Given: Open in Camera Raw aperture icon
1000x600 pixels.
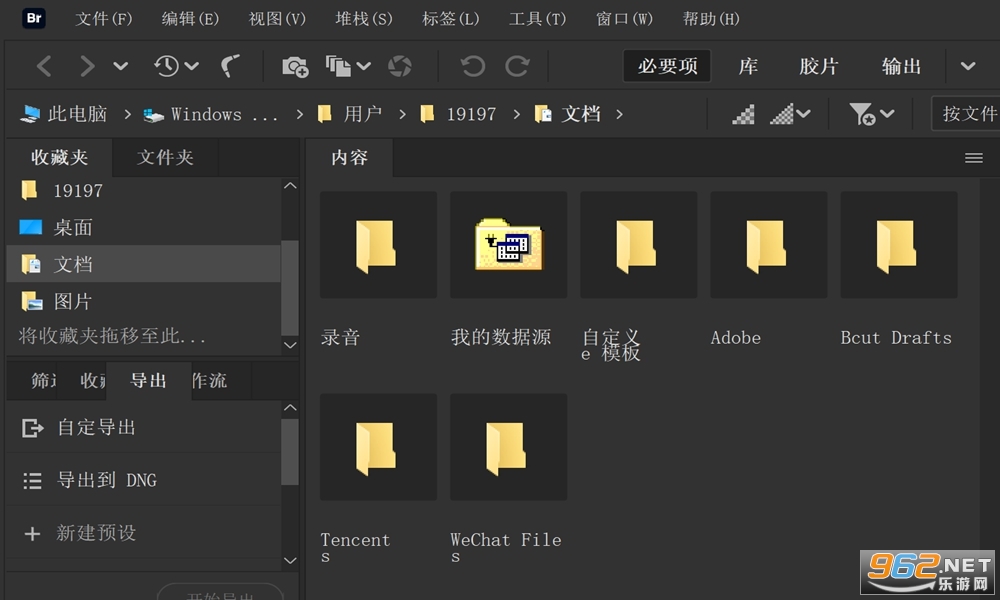Looking at the screenshot, I should (400, 66).
